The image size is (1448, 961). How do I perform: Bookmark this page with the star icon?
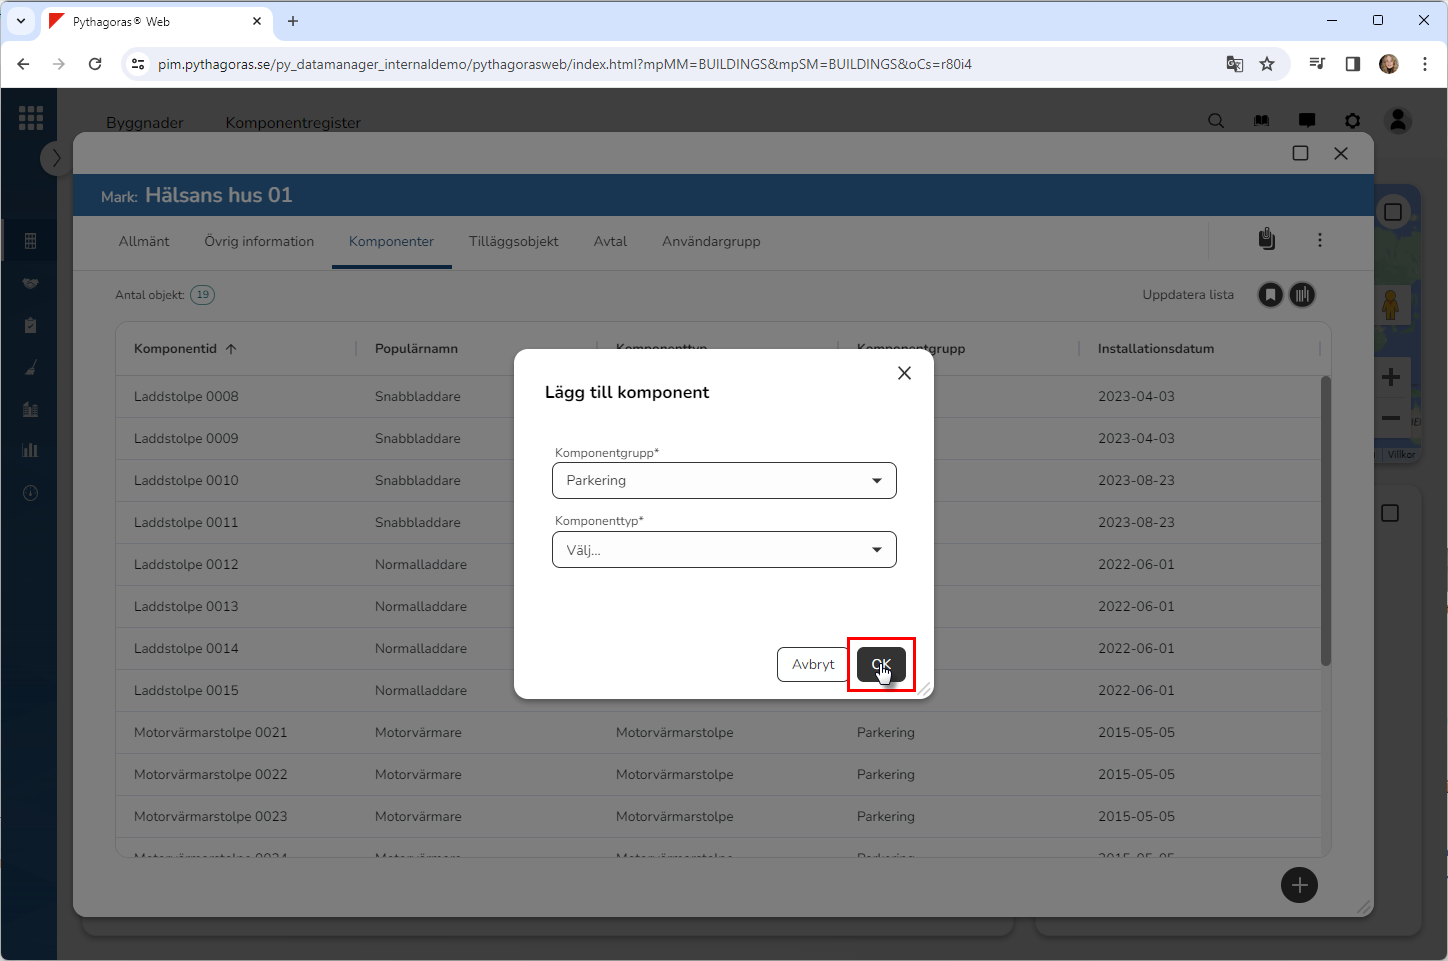1267,64
